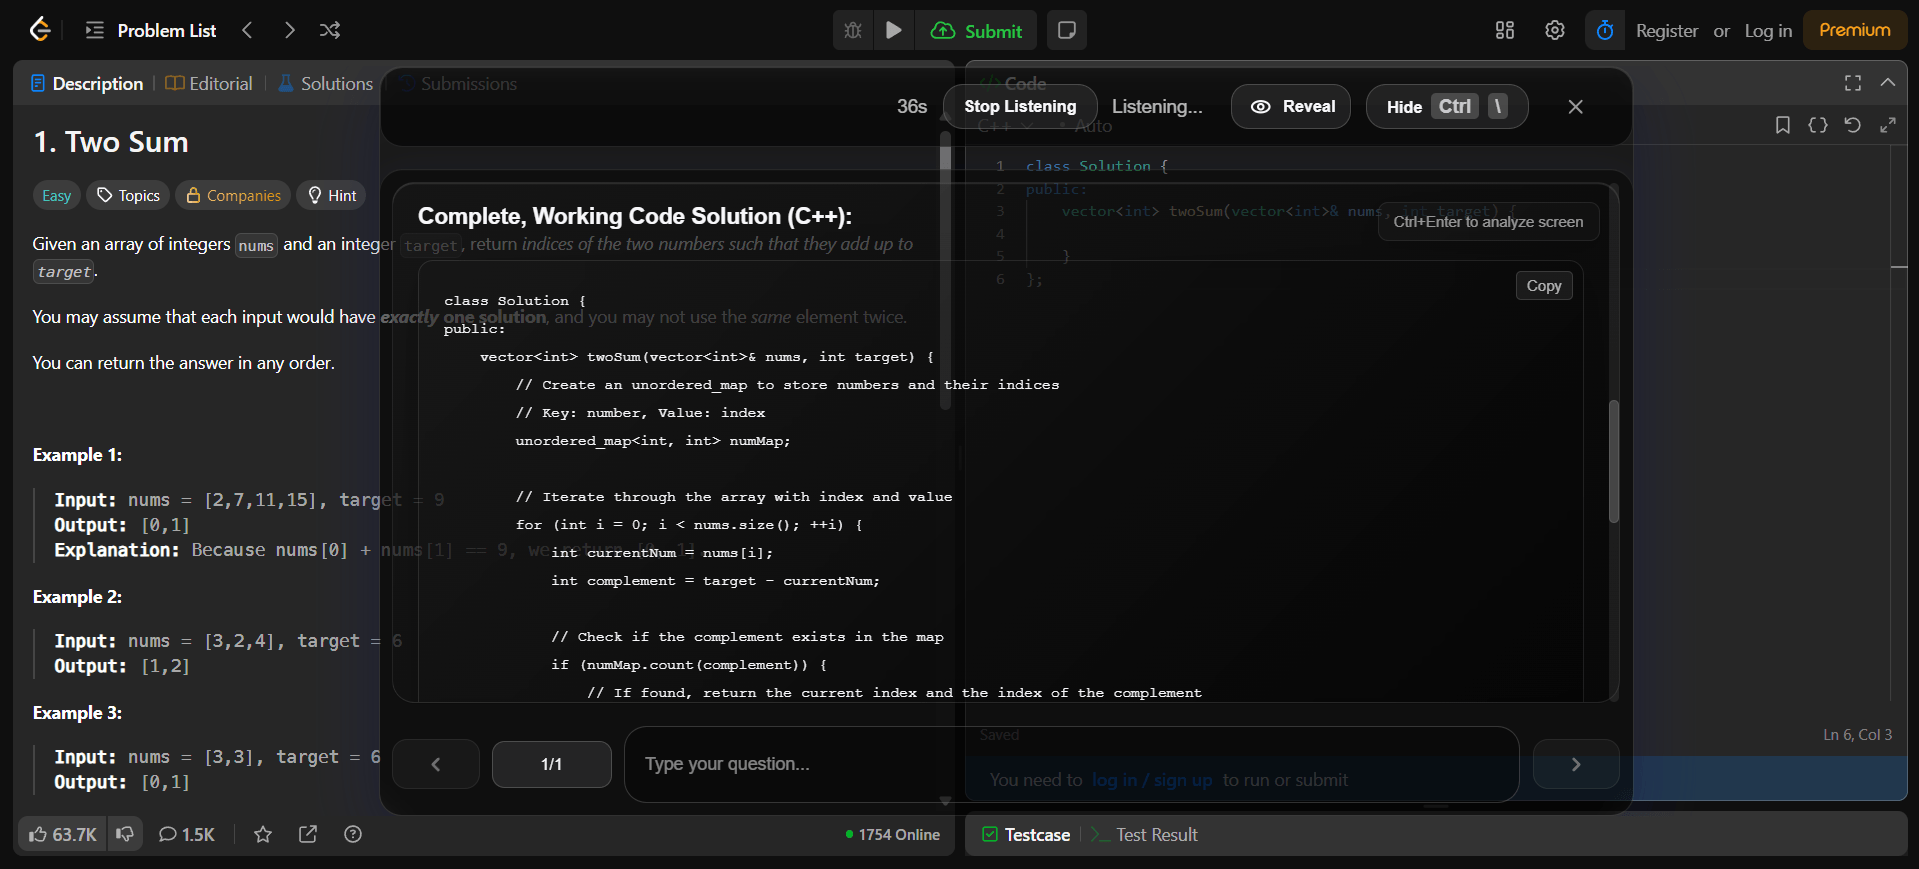Reset code to default icon

[1853, 125]
